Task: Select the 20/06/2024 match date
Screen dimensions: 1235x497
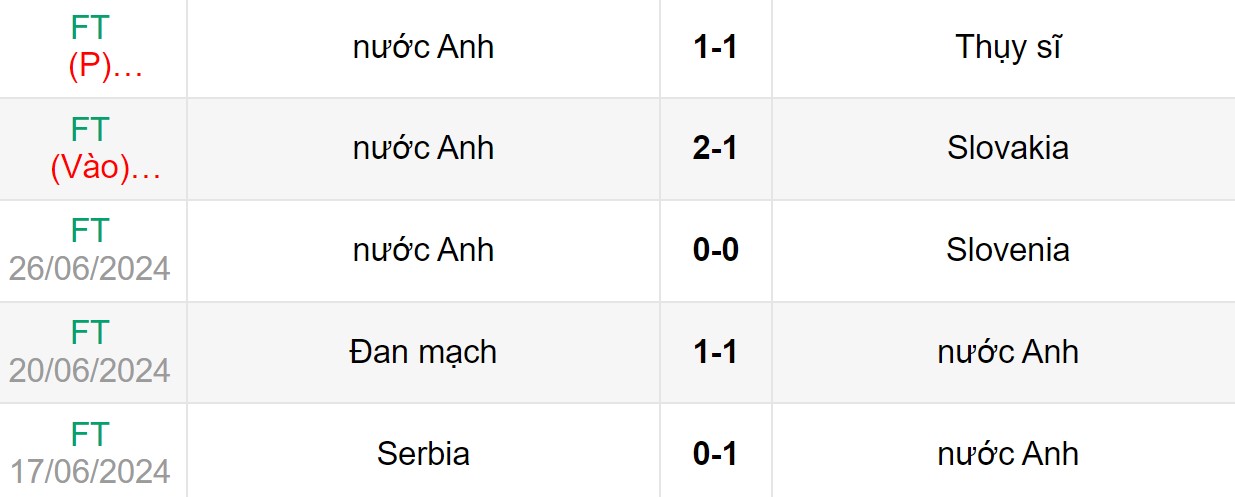Action: 90,371
